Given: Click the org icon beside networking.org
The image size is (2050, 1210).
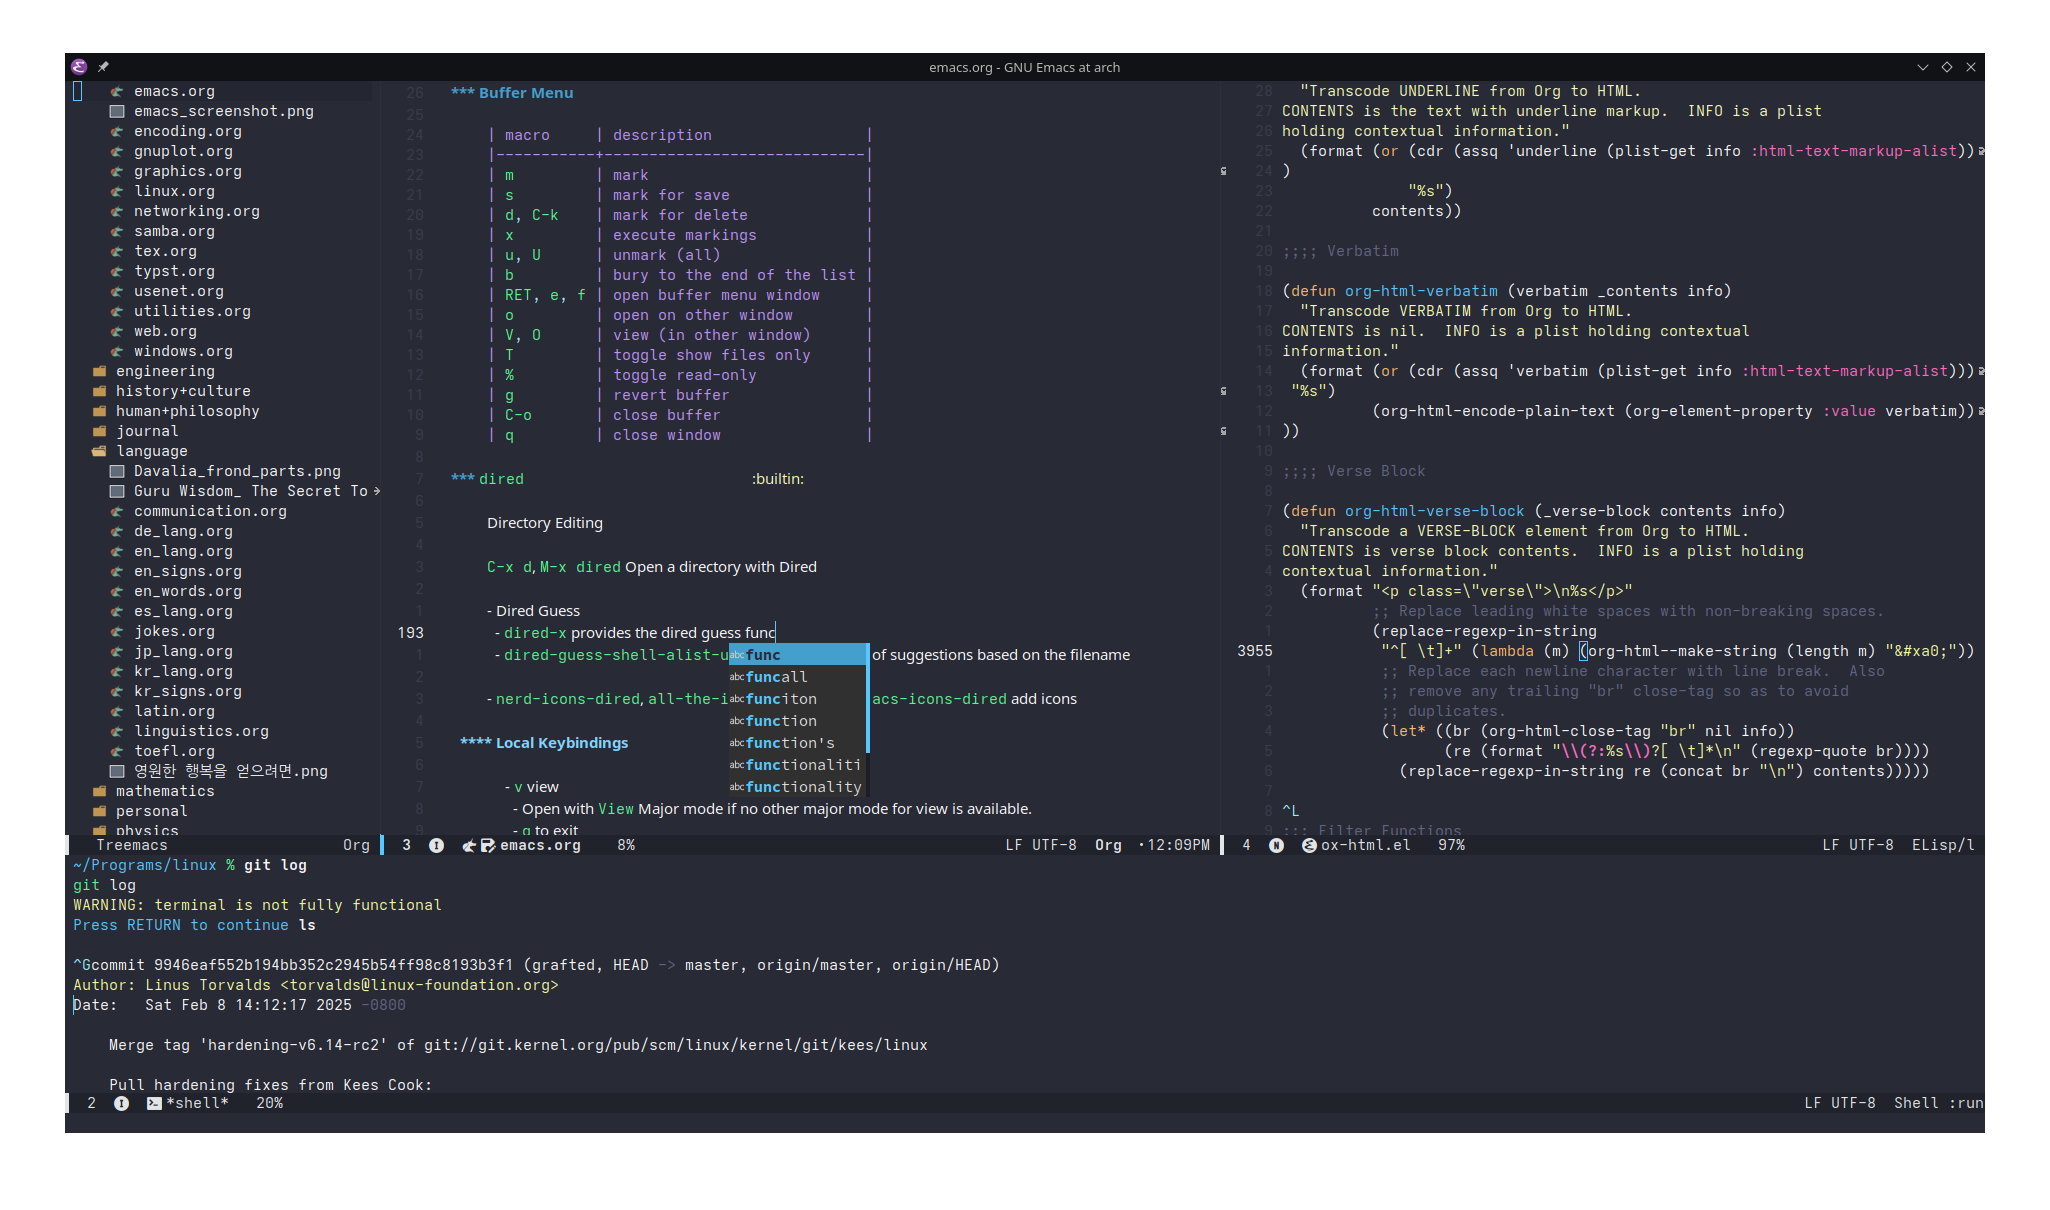Looking at the screenshot, I should tap(117, 211).
